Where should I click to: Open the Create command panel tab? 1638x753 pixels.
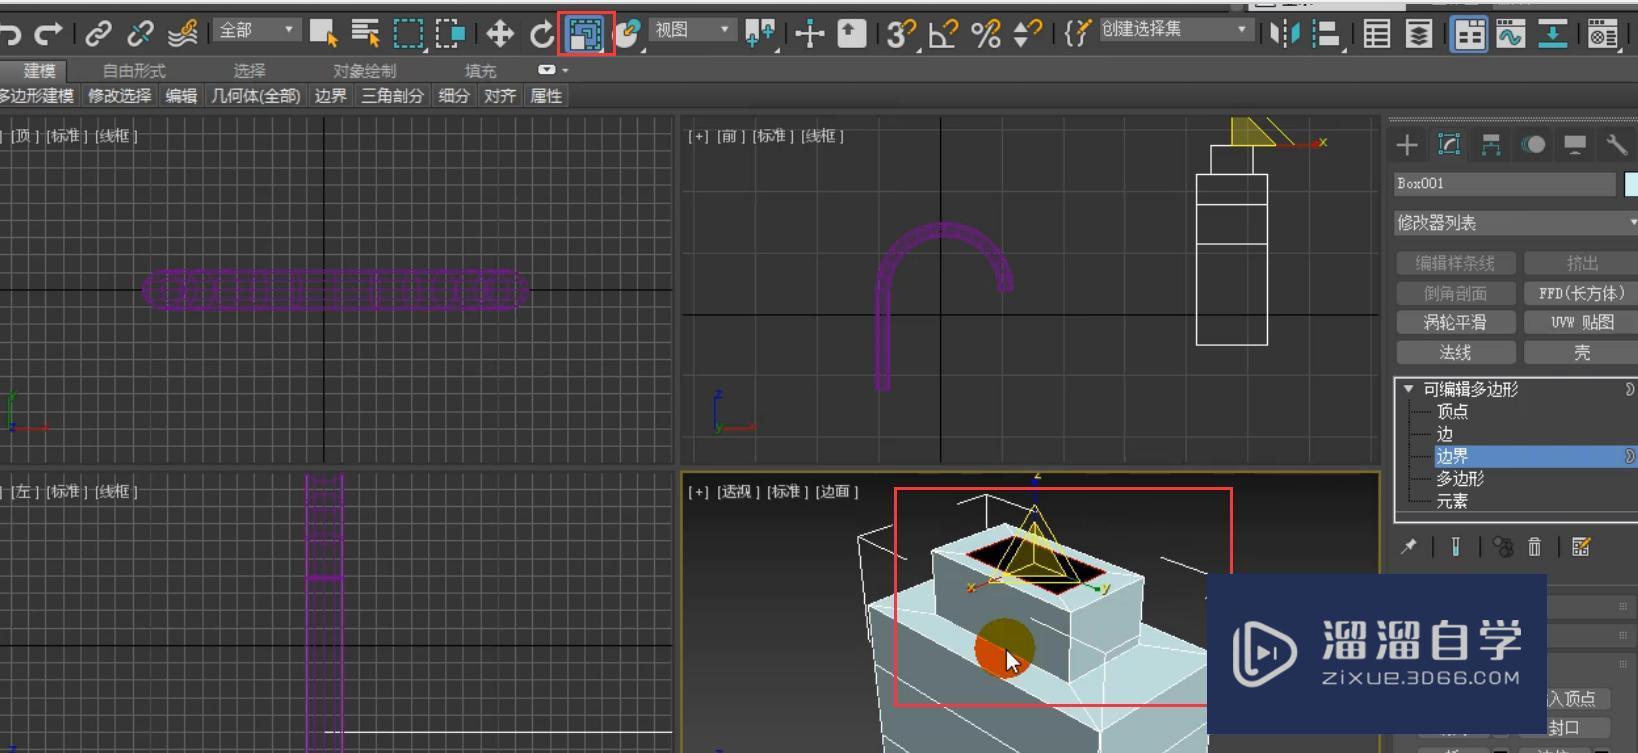click(1407, 145)
